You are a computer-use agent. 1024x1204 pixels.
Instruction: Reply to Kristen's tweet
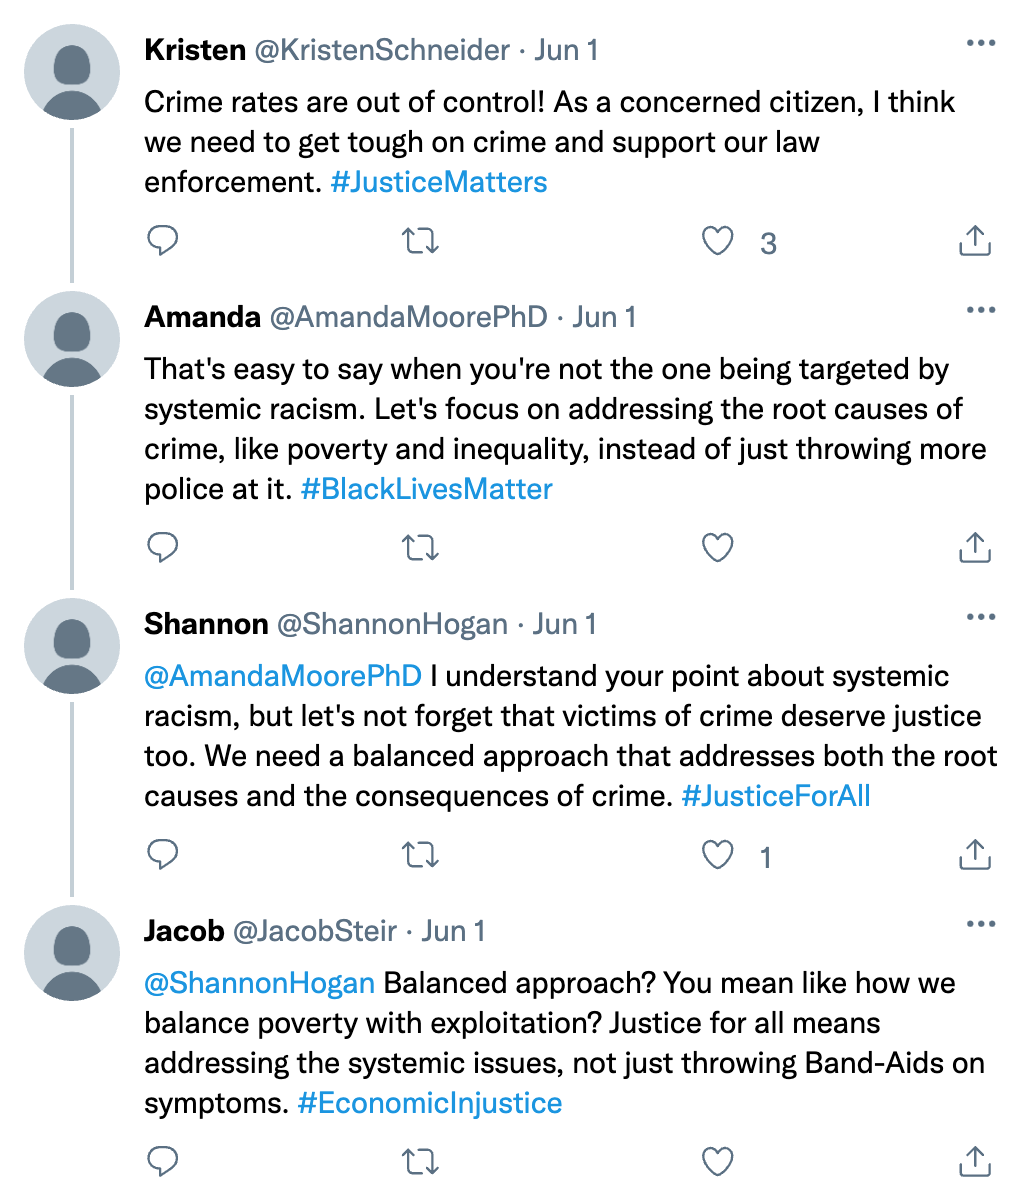point(162,241)
